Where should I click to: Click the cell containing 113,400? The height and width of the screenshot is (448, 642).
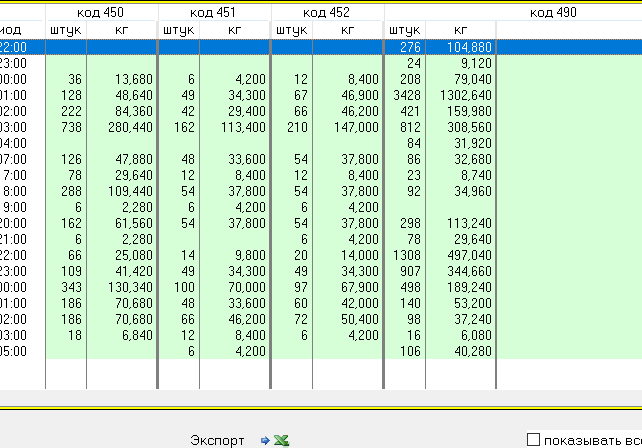(235, 127)
